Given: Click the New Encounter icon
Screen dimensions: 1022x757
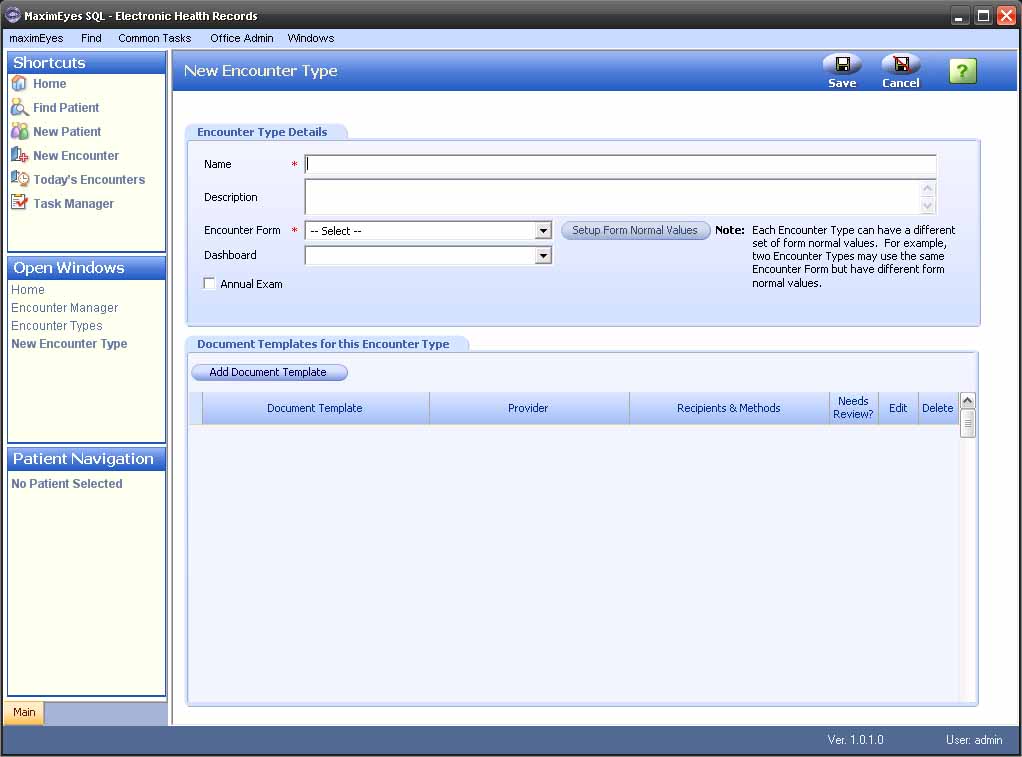Looking at the screenshot, I should coord(20,155).
